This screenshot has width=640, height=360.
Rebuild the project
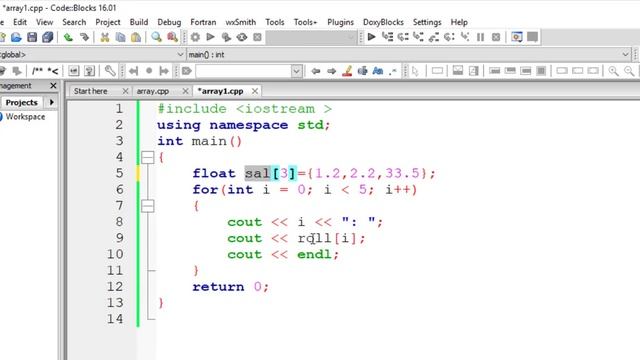coord(242,38)
